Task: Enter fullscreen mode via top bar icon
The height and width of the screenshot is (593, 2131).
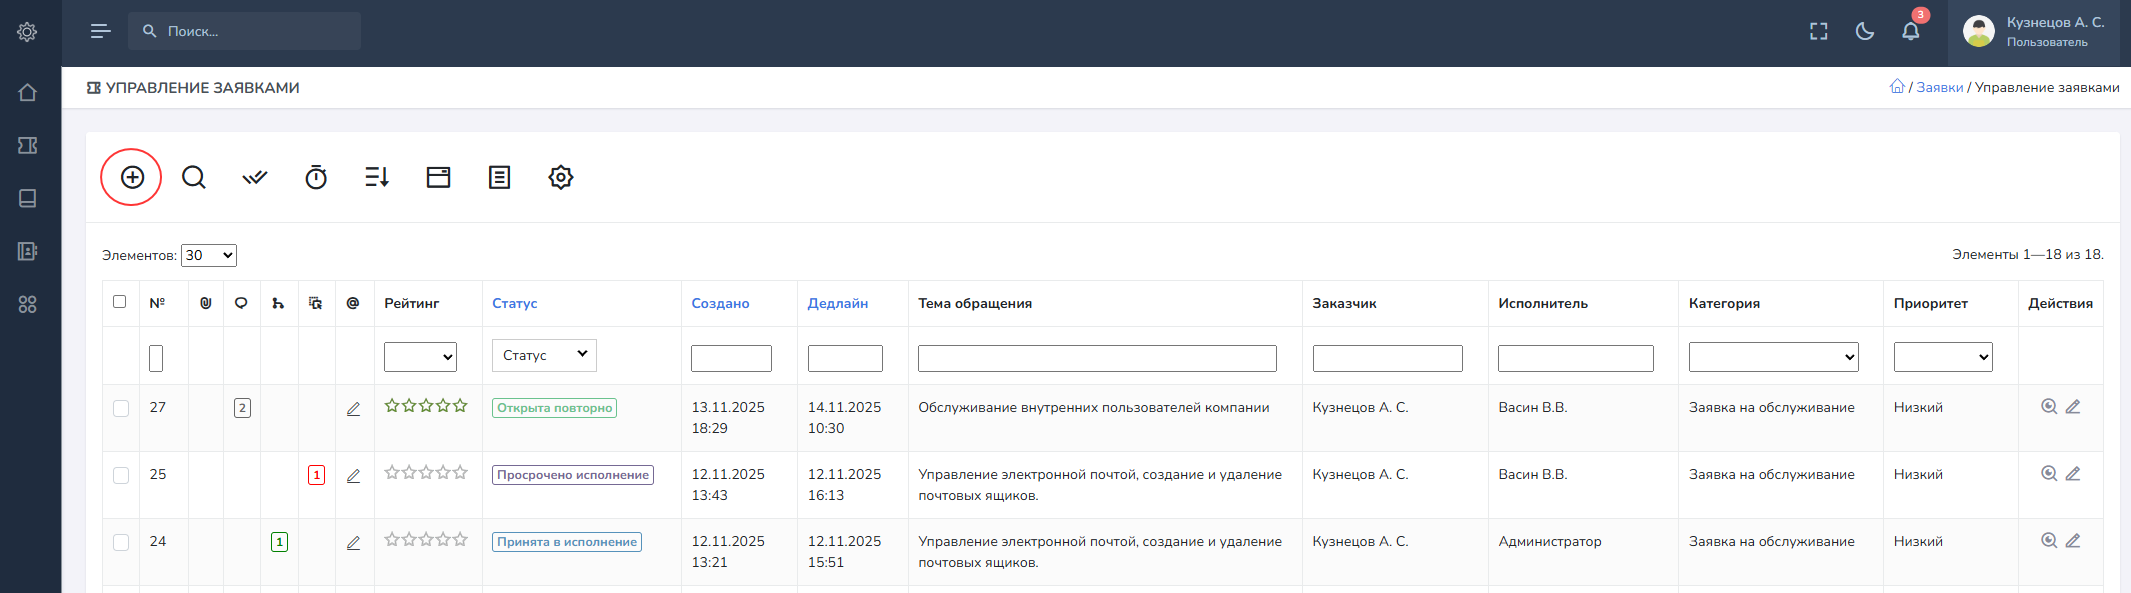Action: click(x=1818, y=31)
